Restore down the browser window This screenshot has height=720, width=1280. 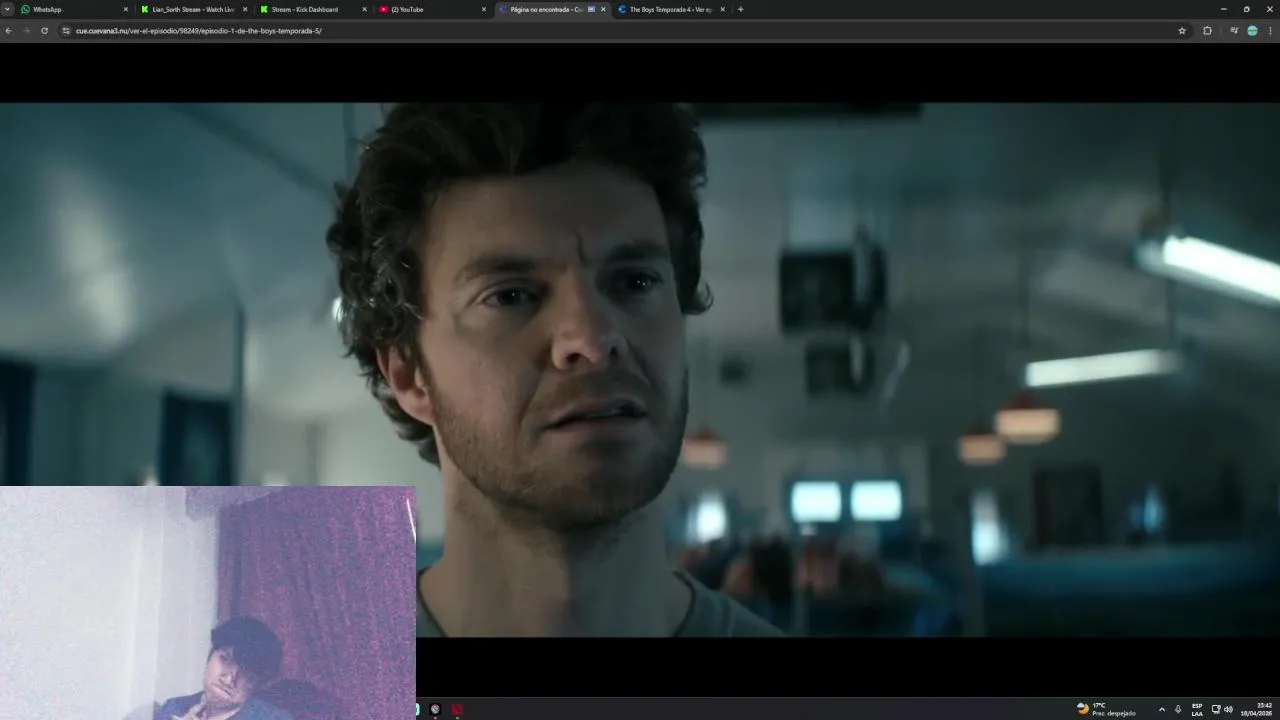(1246, 9)
